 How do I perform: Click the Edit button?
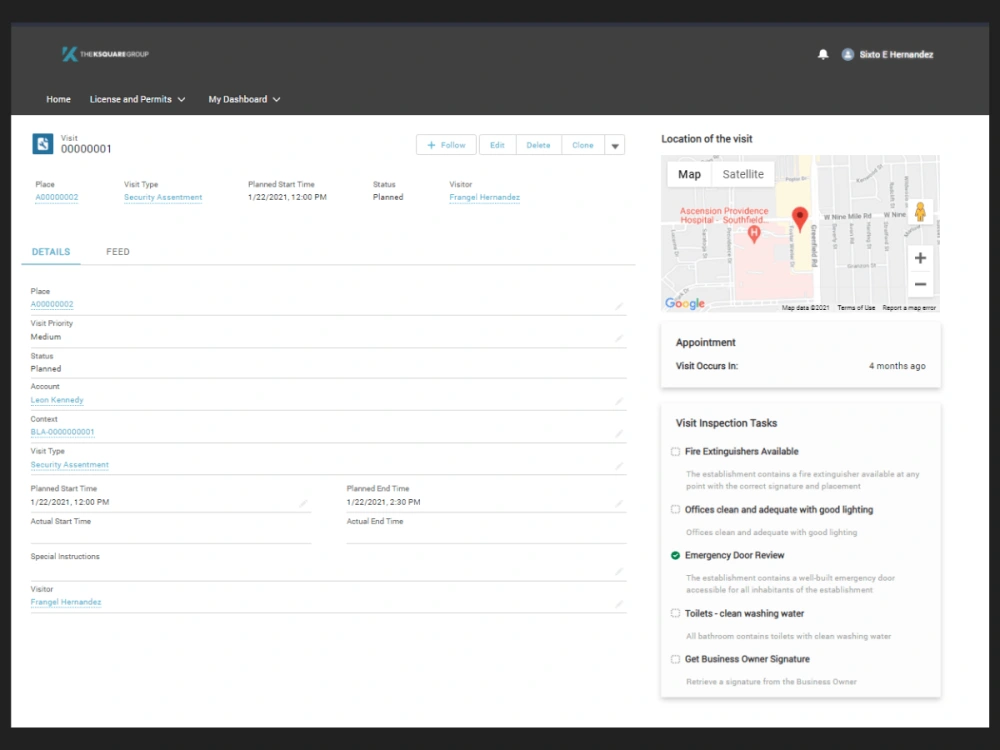click(497, 145)
